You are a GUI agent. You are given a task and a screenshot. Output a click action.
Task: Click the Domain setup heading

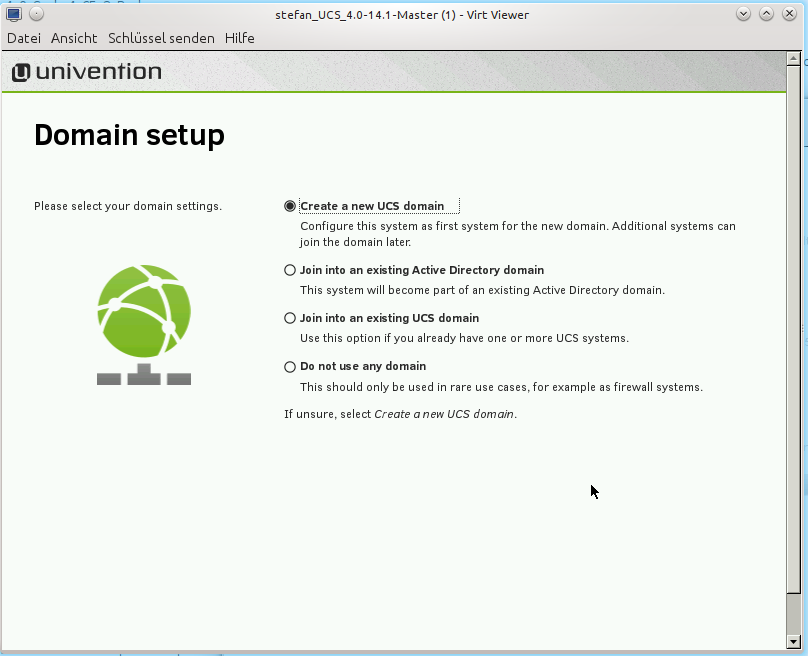[129, 135]
